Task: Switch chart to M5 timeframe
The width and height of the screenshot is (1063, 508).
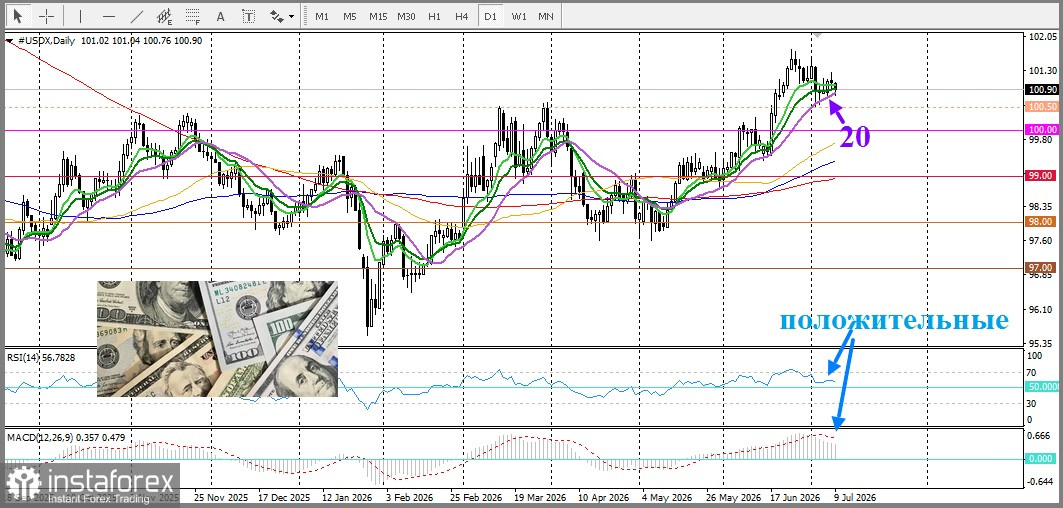Action: pos(349,16)
